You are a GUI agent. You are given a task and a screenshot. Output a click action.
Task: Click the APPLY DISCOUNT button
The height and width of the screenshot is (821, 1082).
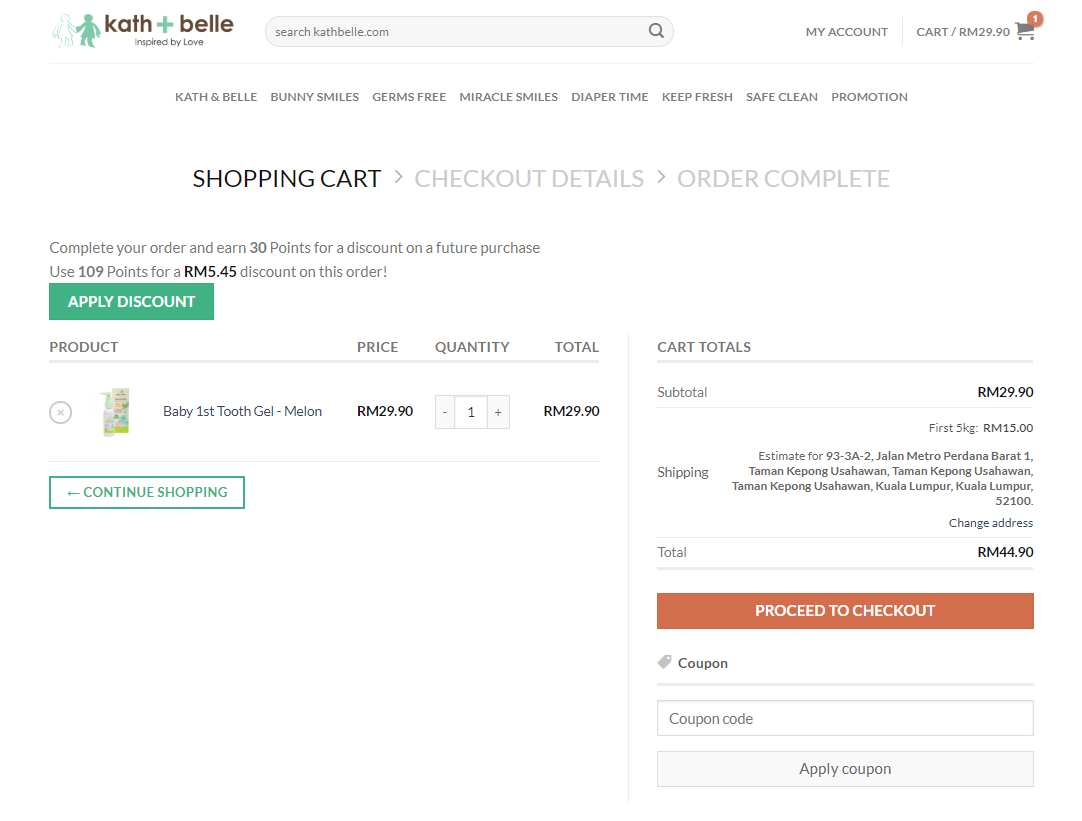click(131, 301)
